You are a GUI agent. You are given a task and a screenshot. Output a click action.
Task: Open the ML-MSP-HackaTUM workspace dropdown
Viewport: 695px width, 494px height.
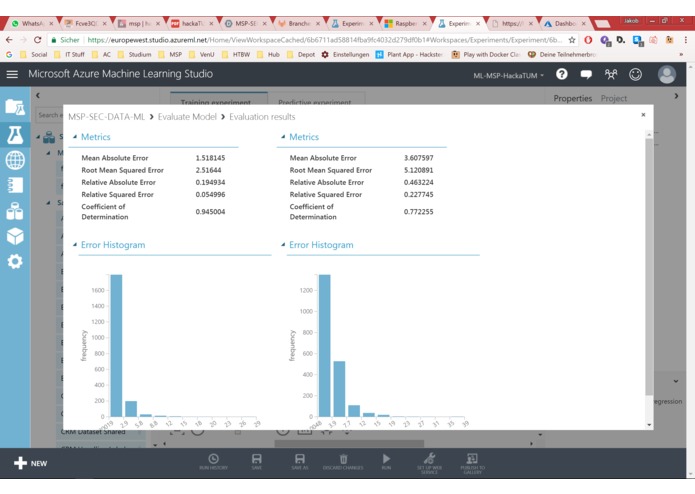(508, 76)
